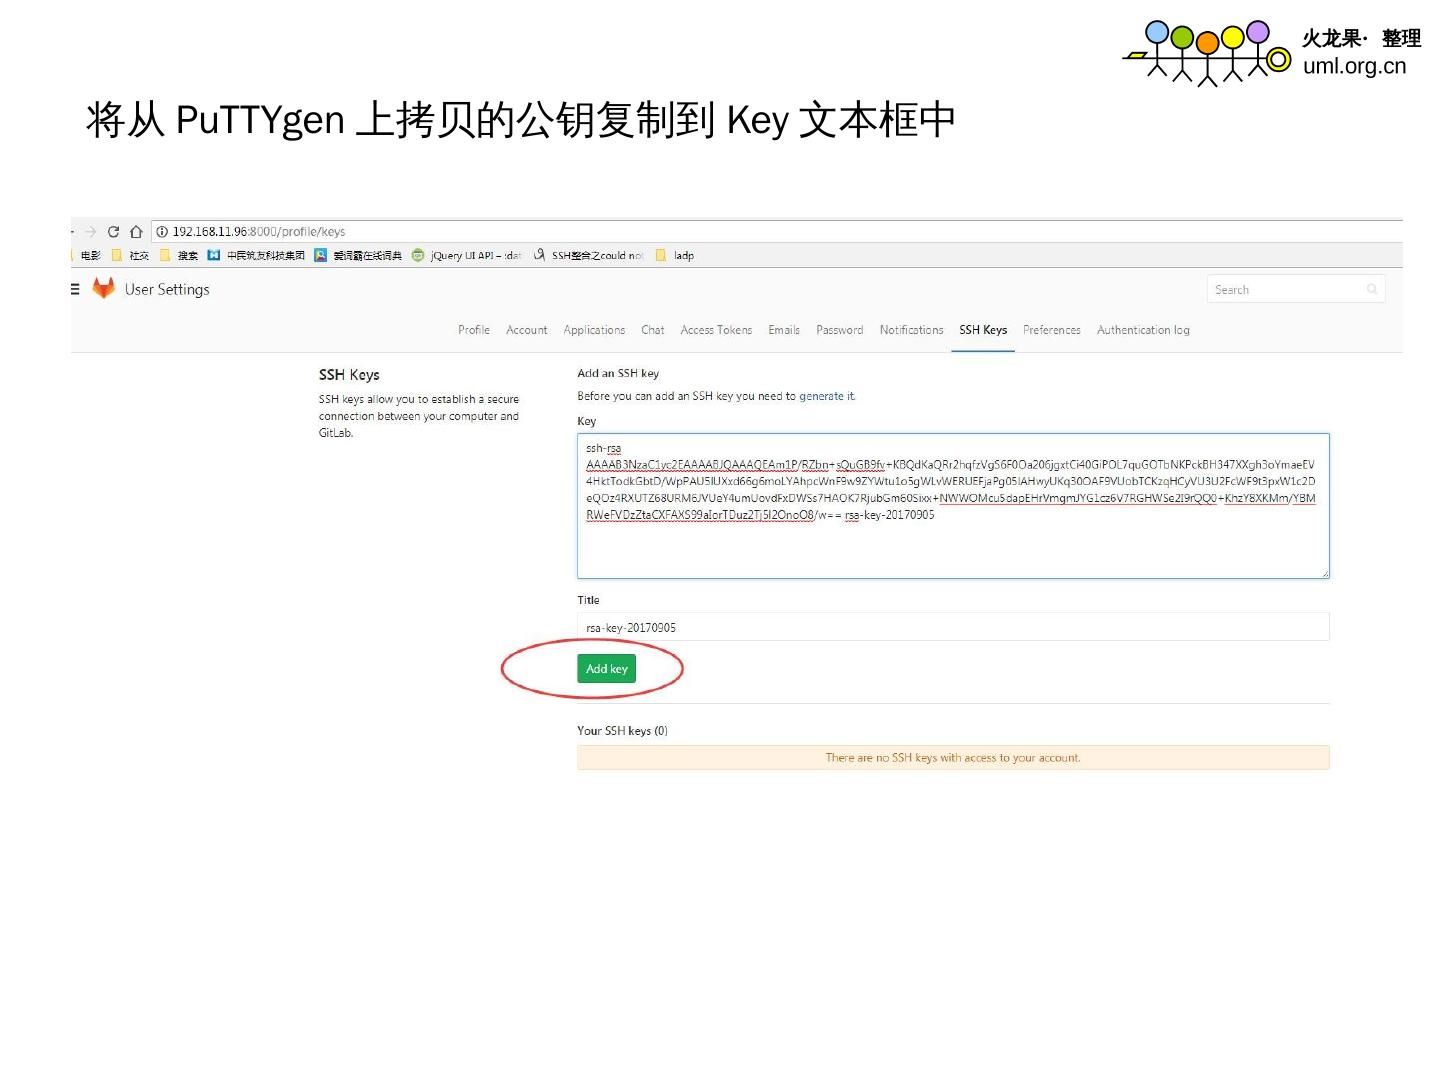Select the Password tab
1440x1080 pixels.
pos(840,330)
